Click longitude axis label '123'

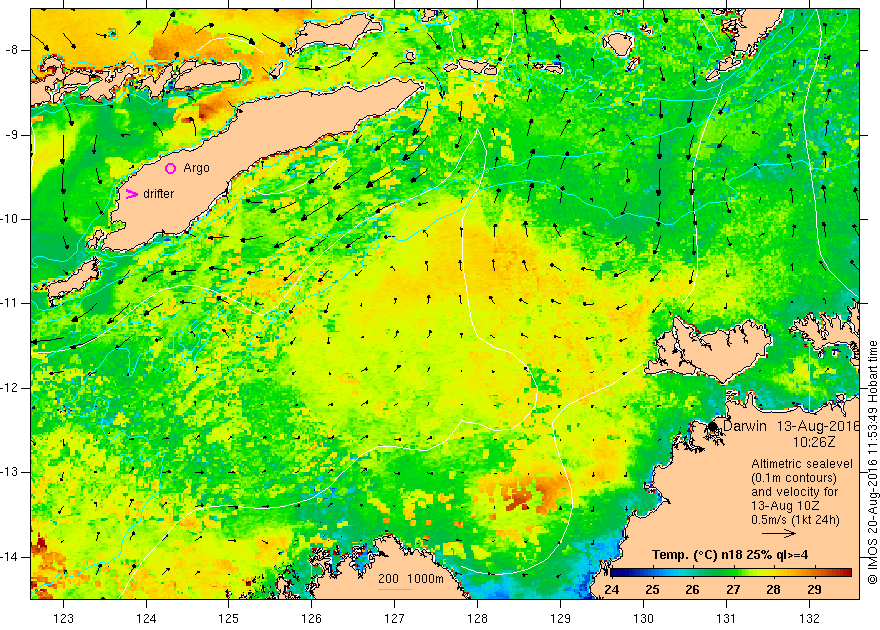point(63,618)
